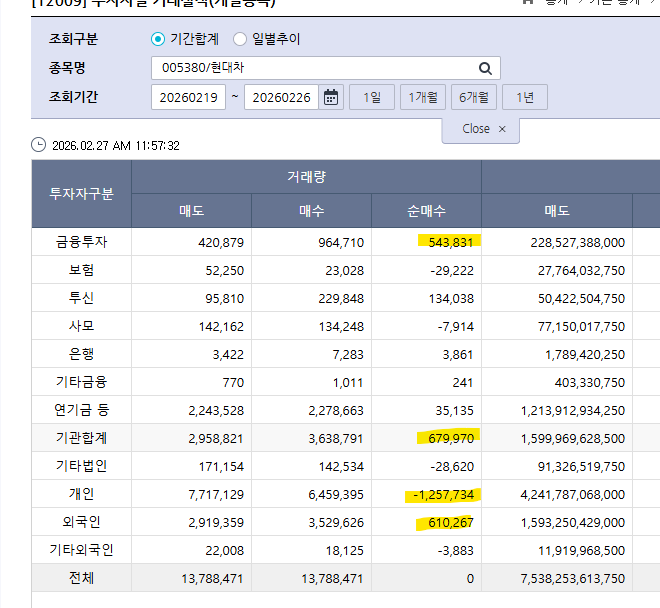Image resolution: width=660 pixels, height=608 pixels.
Task: Click the search magnifier icon in 종목명 field
Action: tap(485, 69)
